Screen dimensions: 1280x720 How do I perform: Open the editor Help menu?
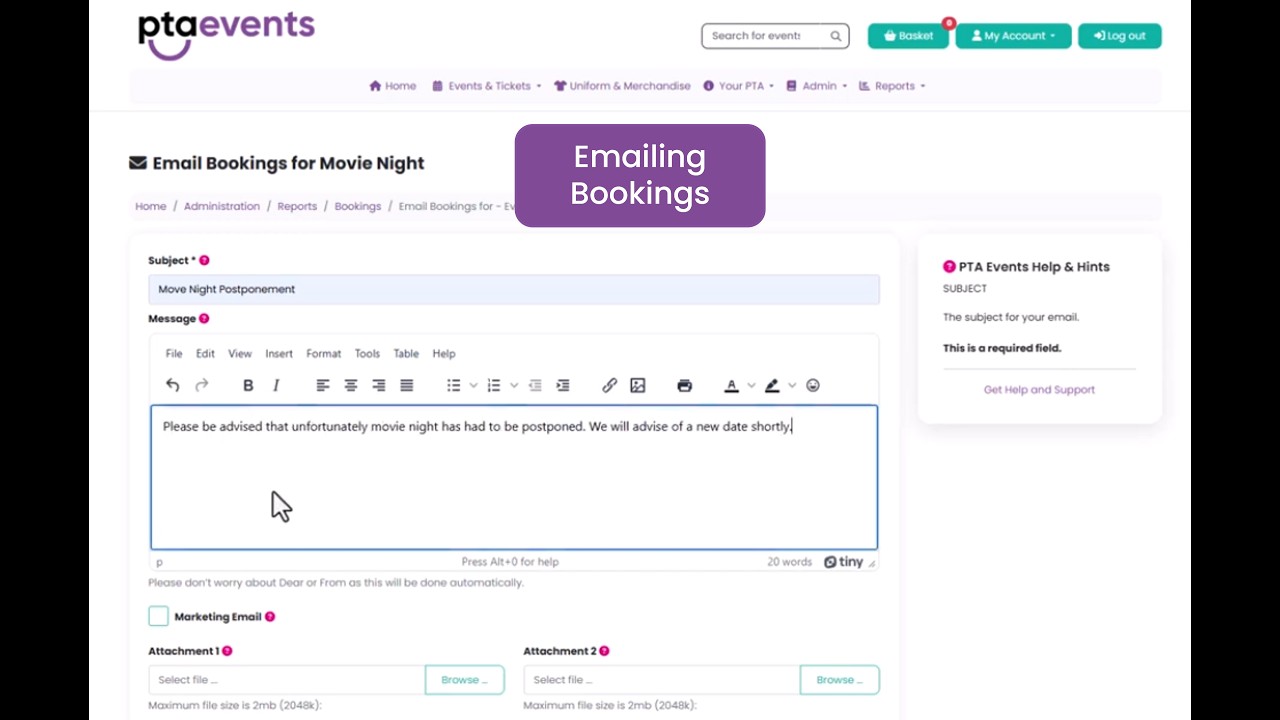(x=444, y=353)
